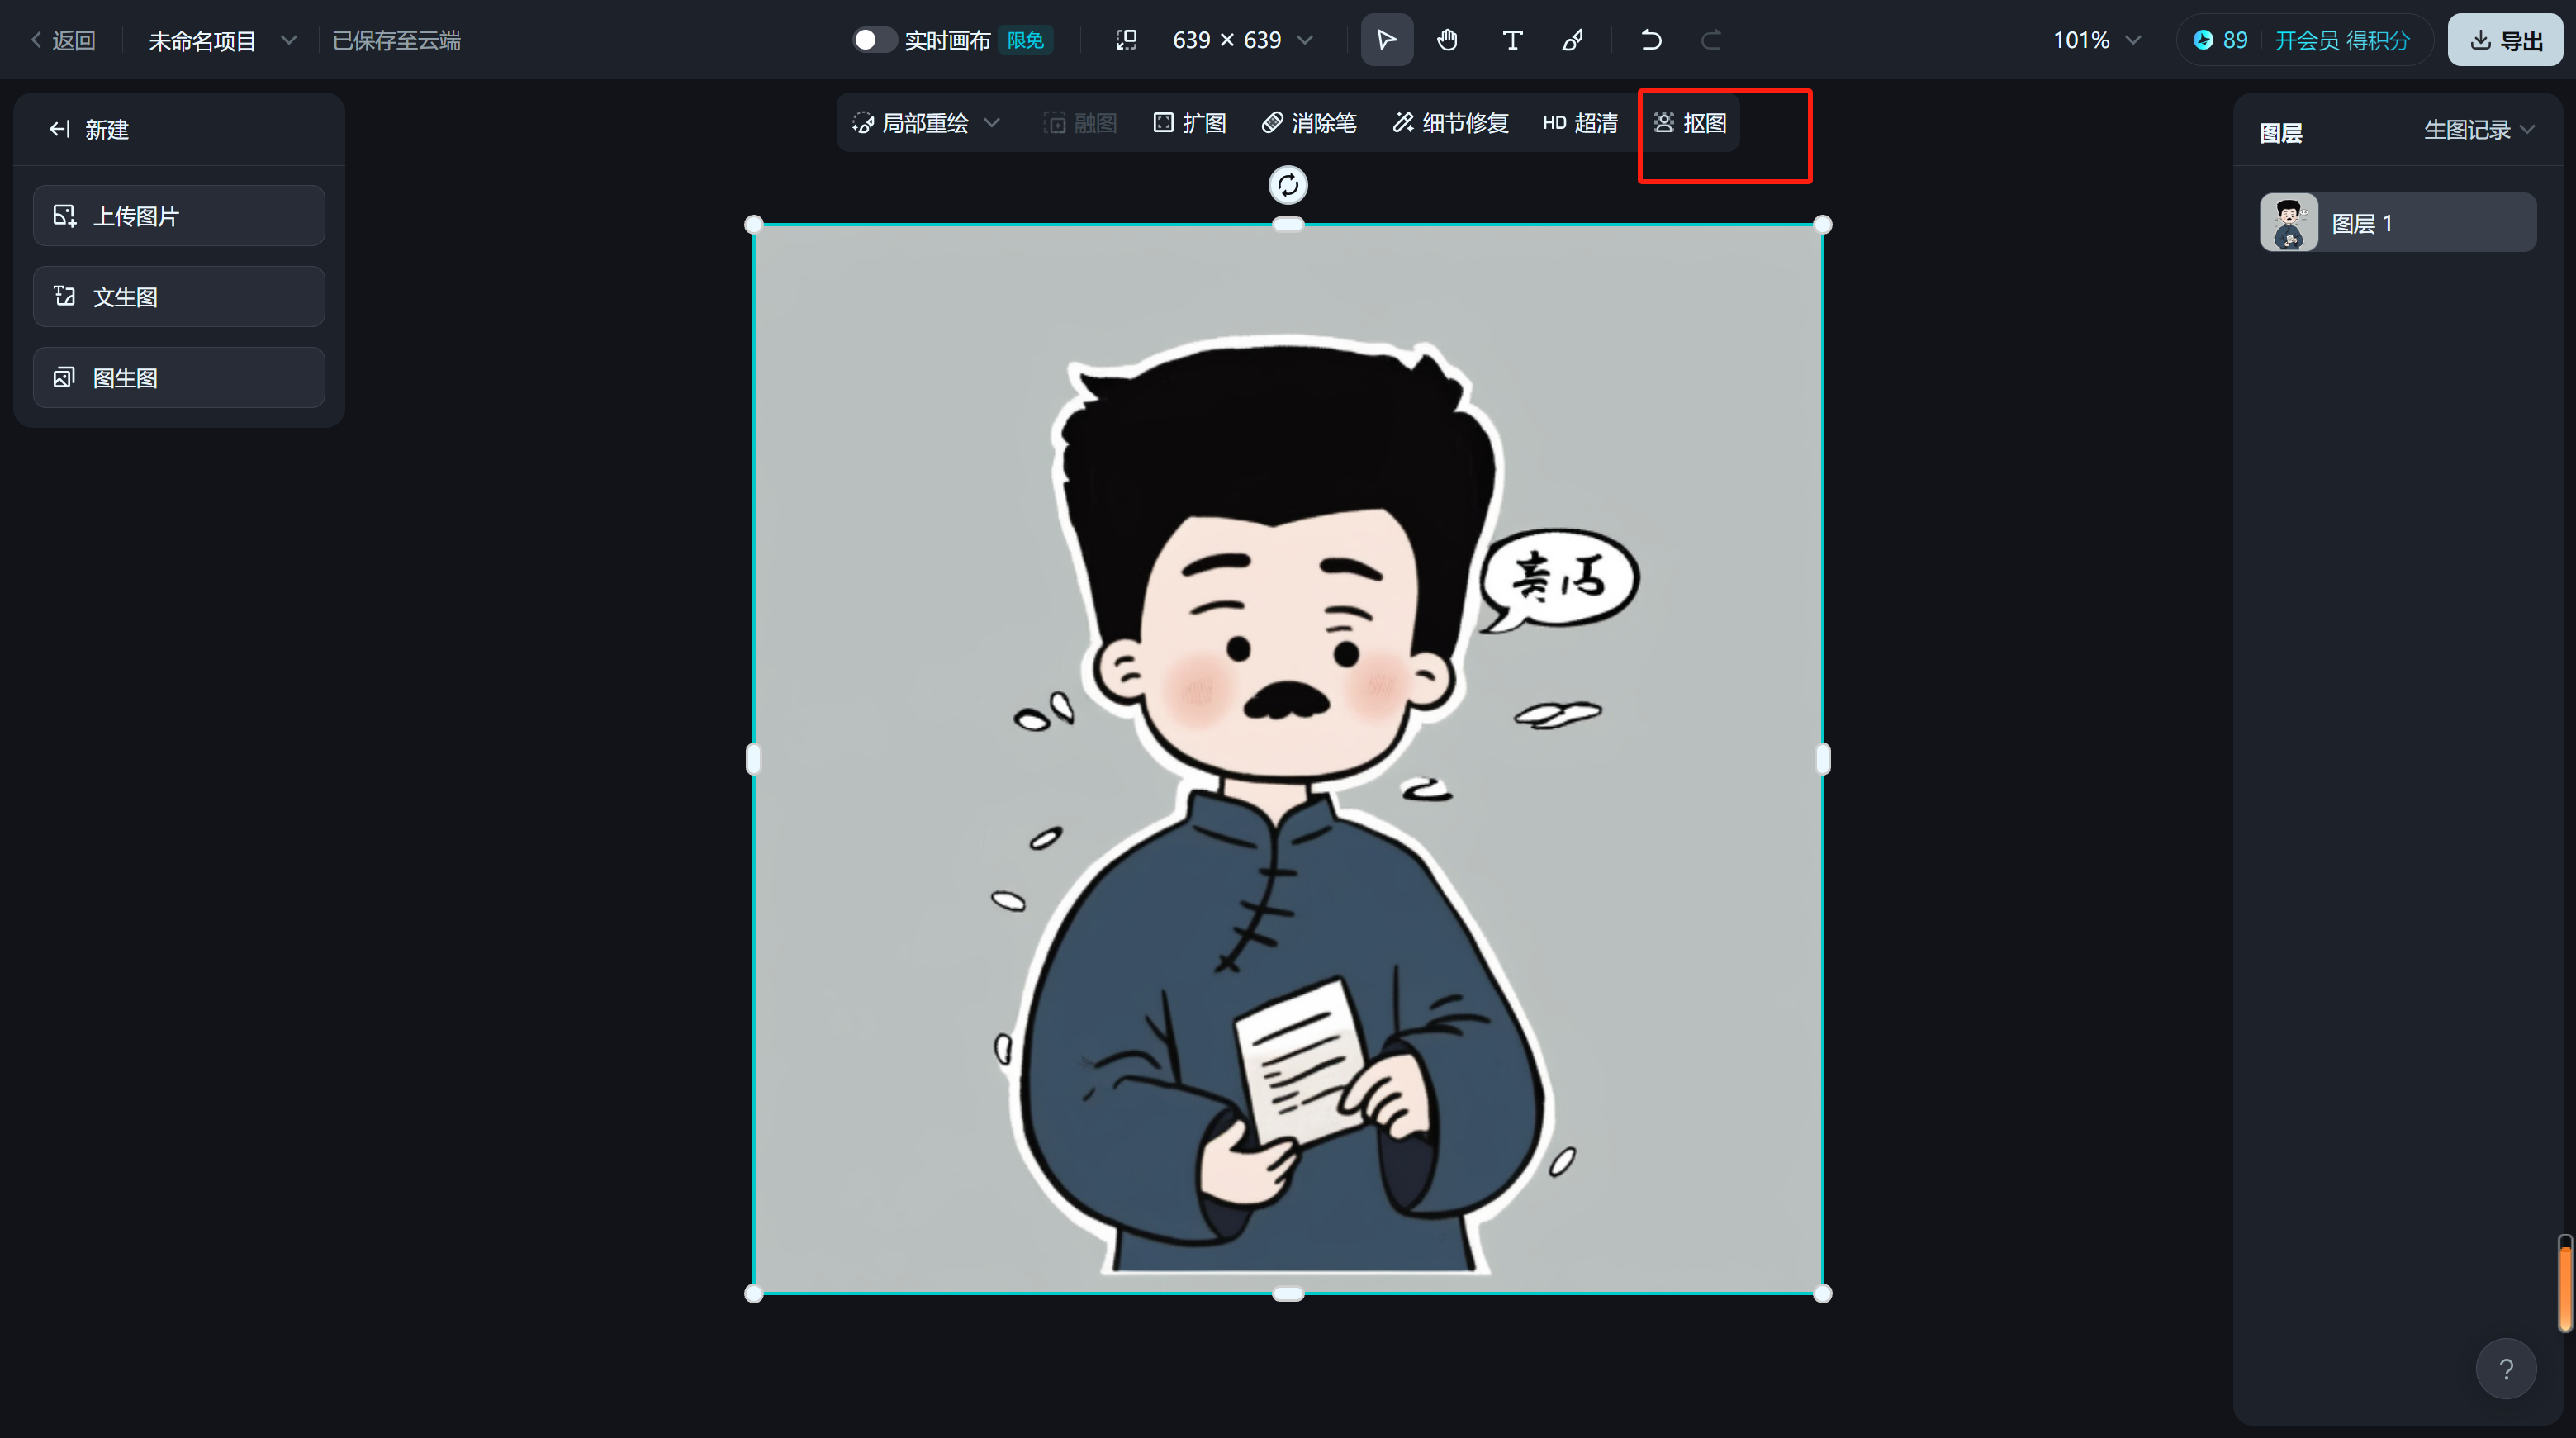Select the brush tool
Viewport: 2576px width, 1438px height.
pos(1572,40)
